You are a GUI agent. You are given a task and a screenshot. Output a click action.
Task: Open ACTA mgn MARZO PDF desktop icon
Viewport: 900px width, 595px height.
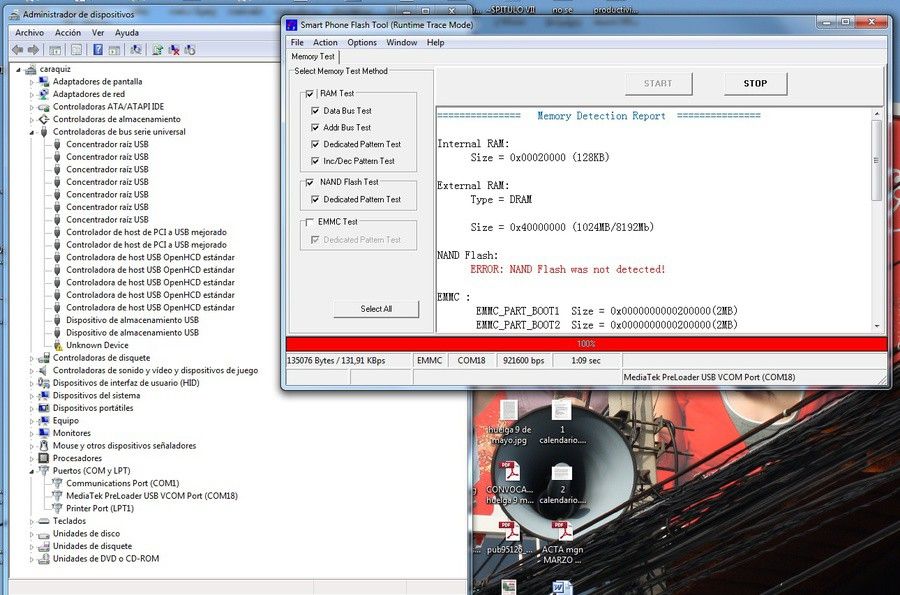tap(562, 543)
